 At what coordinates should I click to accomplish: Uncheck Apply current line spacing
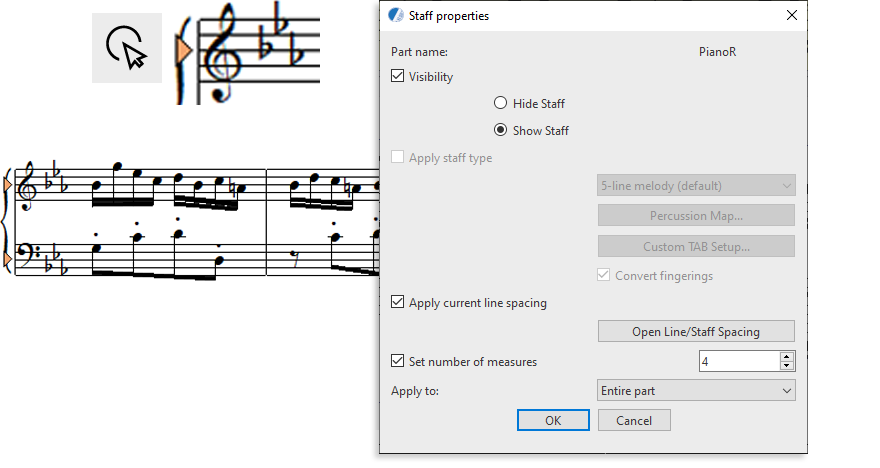click(x=397, y=302)
